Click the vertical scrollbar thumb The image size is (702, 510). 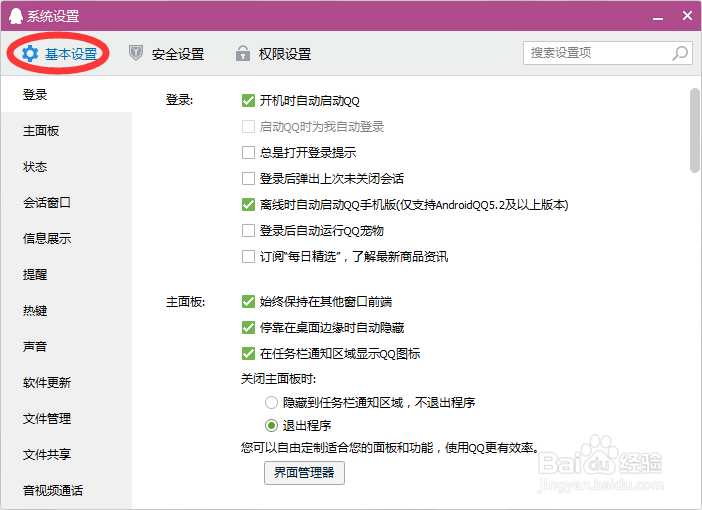coord(695,130)
